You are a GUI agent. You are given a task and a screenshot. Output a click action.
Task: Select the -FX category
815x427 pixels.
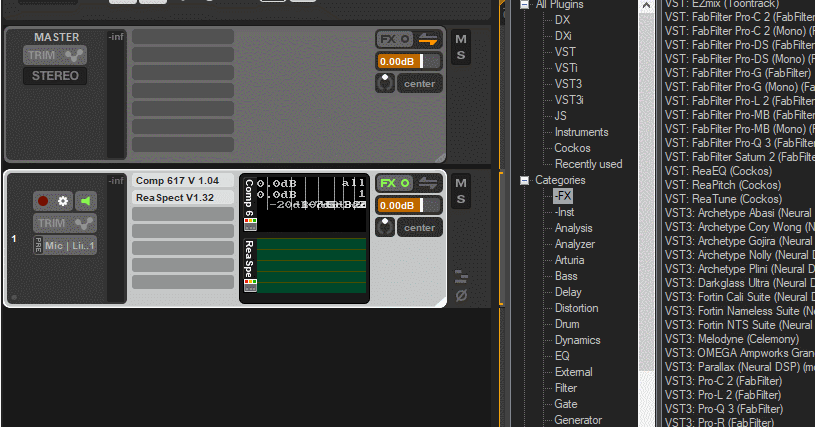(x=563, y=196)
